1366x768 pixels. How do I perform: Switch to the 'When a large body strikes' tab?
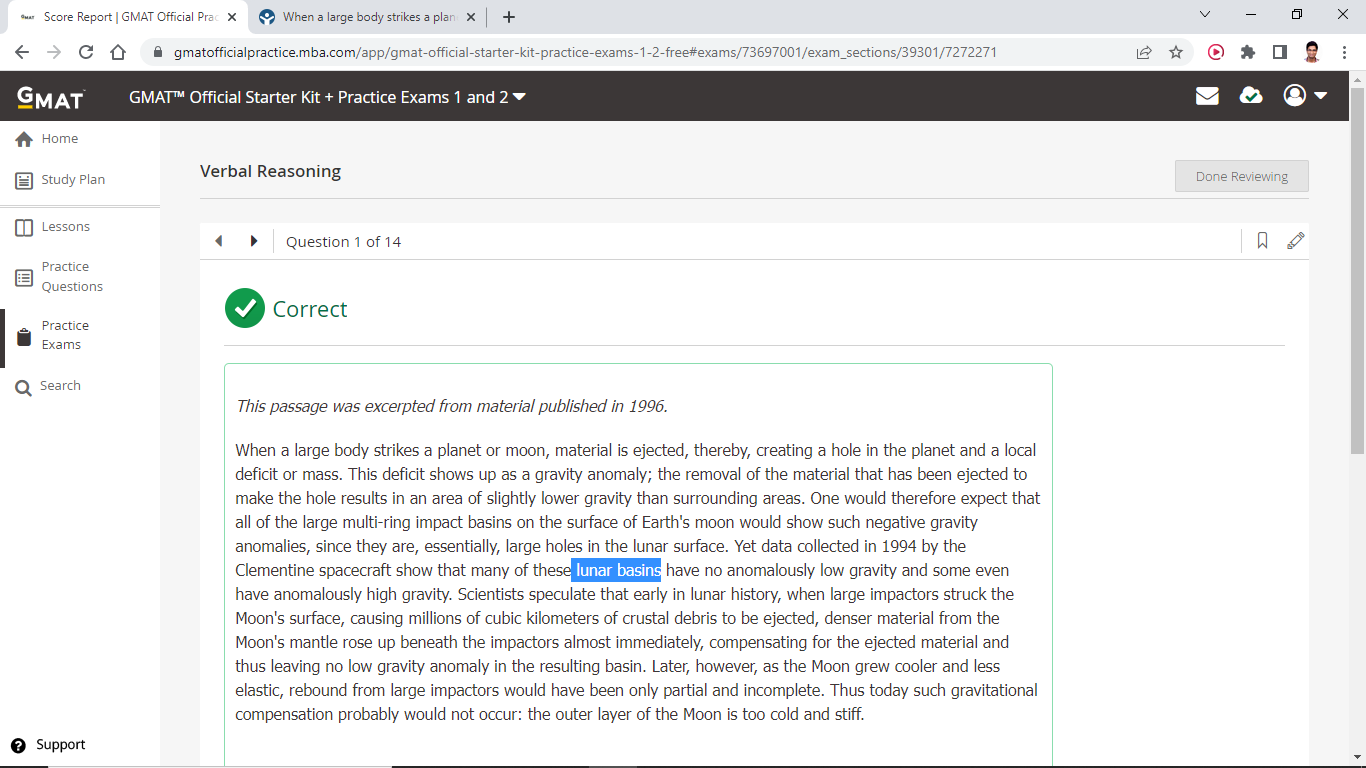tap(366, 17)
